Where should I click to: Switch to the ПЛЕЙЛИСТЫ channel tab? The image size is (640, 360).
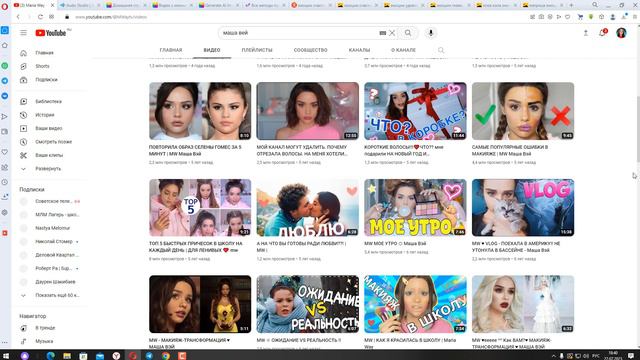tap(257, 50)
